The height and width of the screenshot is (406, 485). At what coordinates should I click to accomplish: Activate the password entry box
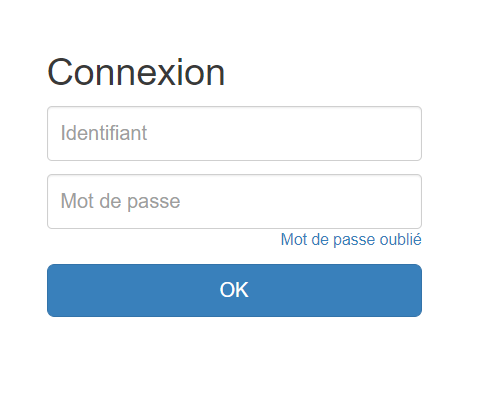click(234, 201)
